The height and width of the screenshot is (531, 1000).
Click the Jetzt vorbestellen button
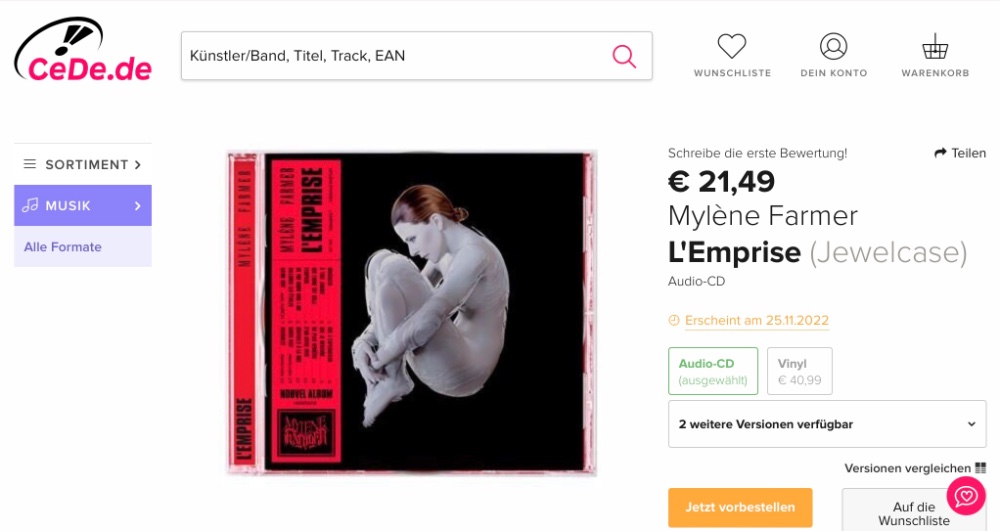(x=740, y=507)
